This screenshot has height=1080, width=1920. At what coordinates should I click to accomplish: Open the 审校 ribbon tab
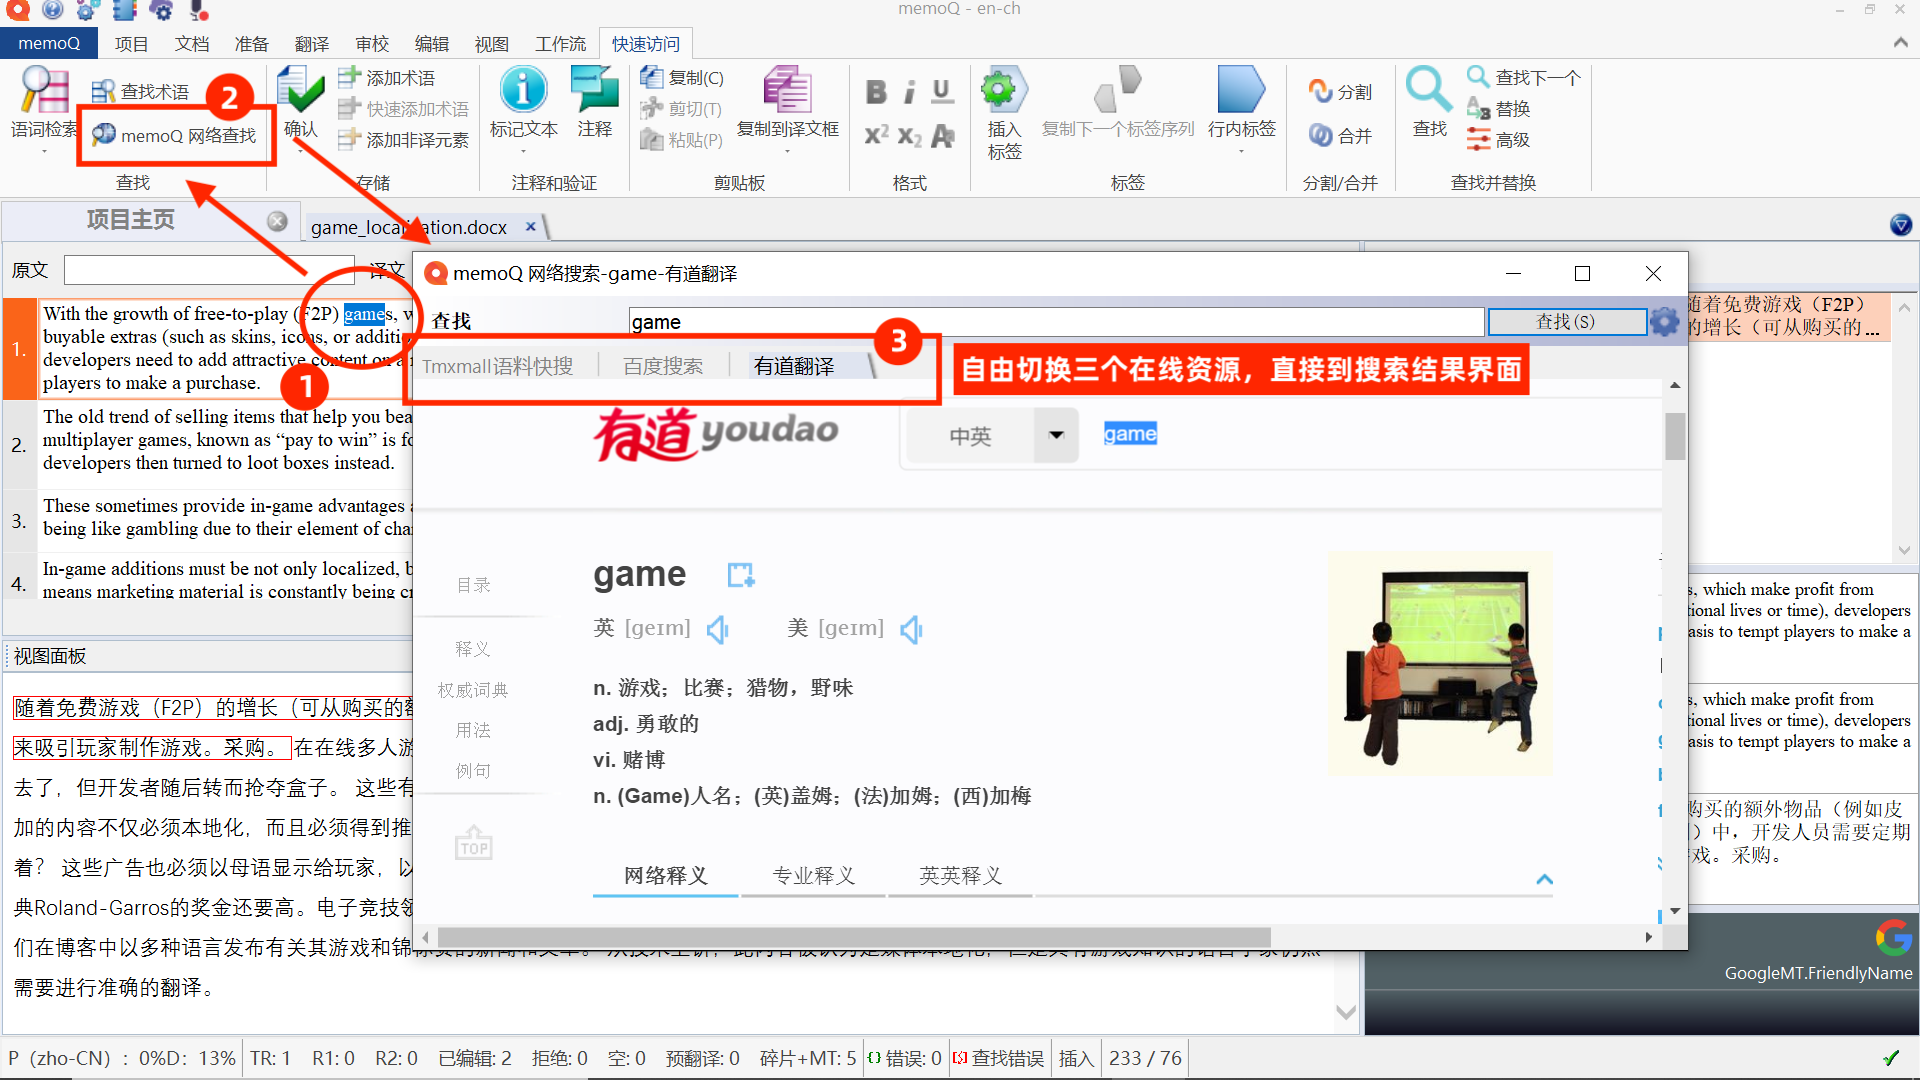click(371, 44)
